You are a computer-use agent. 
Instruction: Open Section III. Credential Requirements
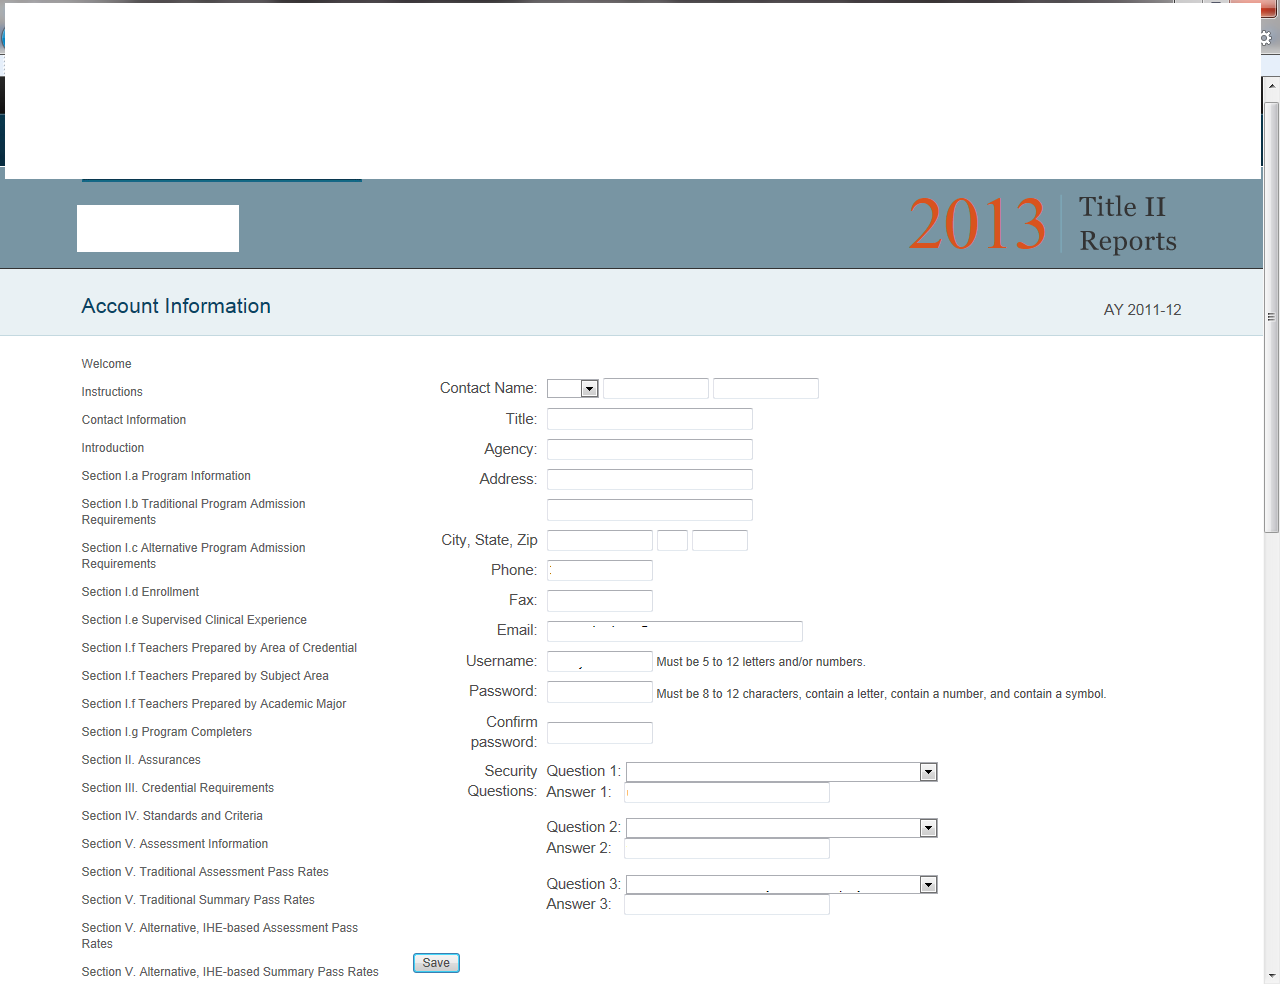point(178,788)
